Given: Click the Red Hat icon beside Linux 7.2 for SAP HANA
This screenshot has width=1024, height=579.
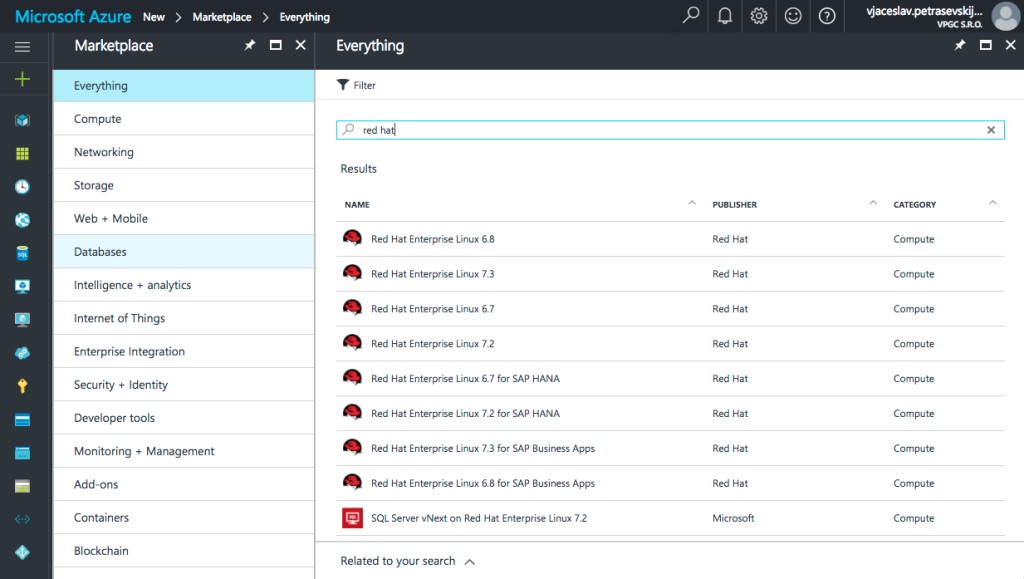Looking at the screenshot, I should click(352, 413).
